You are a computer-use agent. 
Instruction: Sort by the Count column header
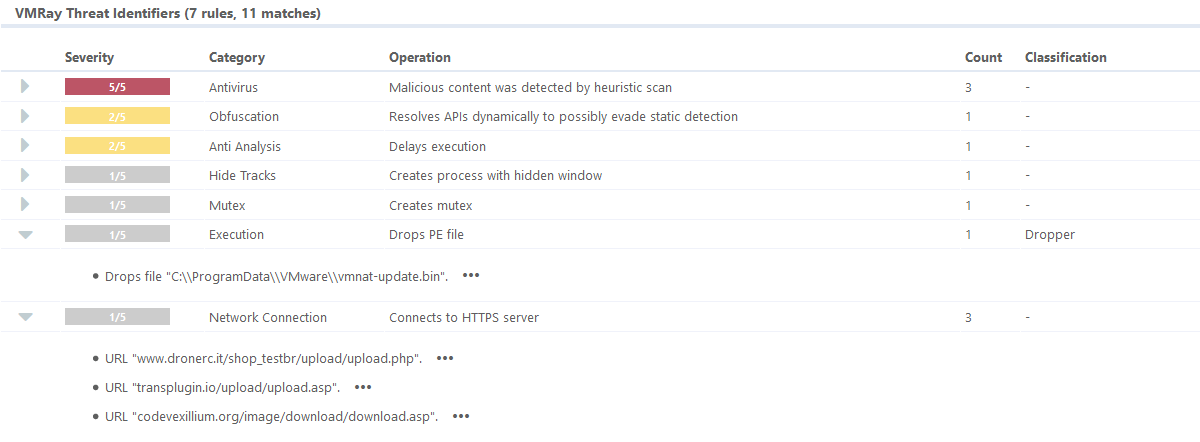(983, 57)
